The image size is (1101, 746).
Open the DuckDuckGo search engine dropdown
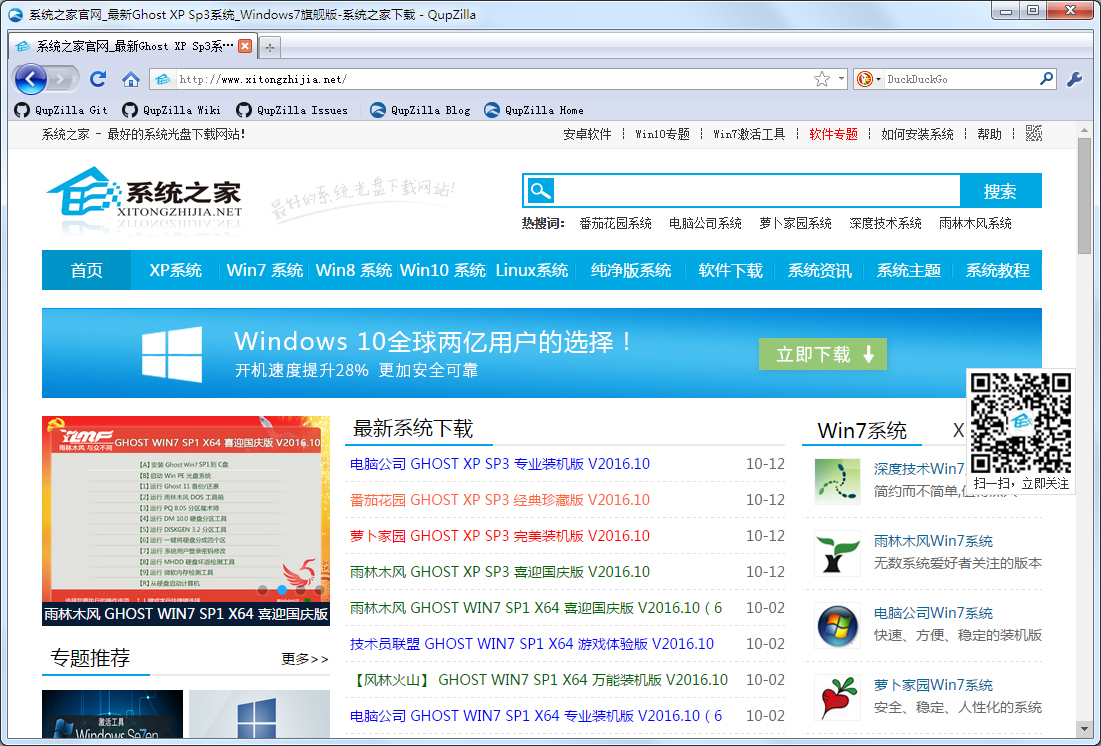[869, 79]
